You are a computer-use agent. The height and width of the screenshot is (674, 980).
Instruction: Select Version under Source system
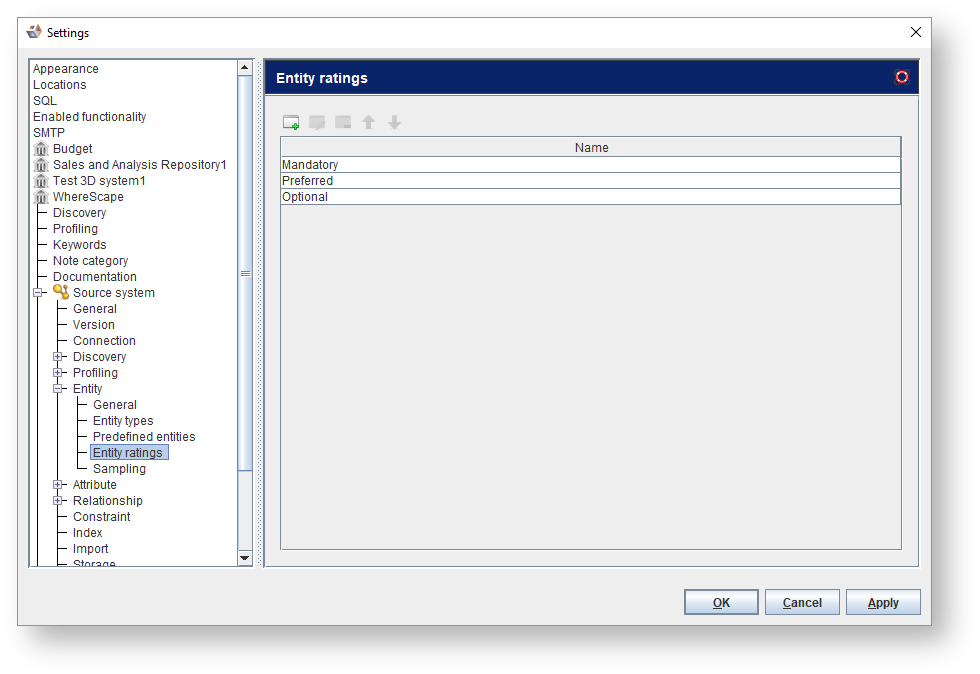tap(94, 325)
